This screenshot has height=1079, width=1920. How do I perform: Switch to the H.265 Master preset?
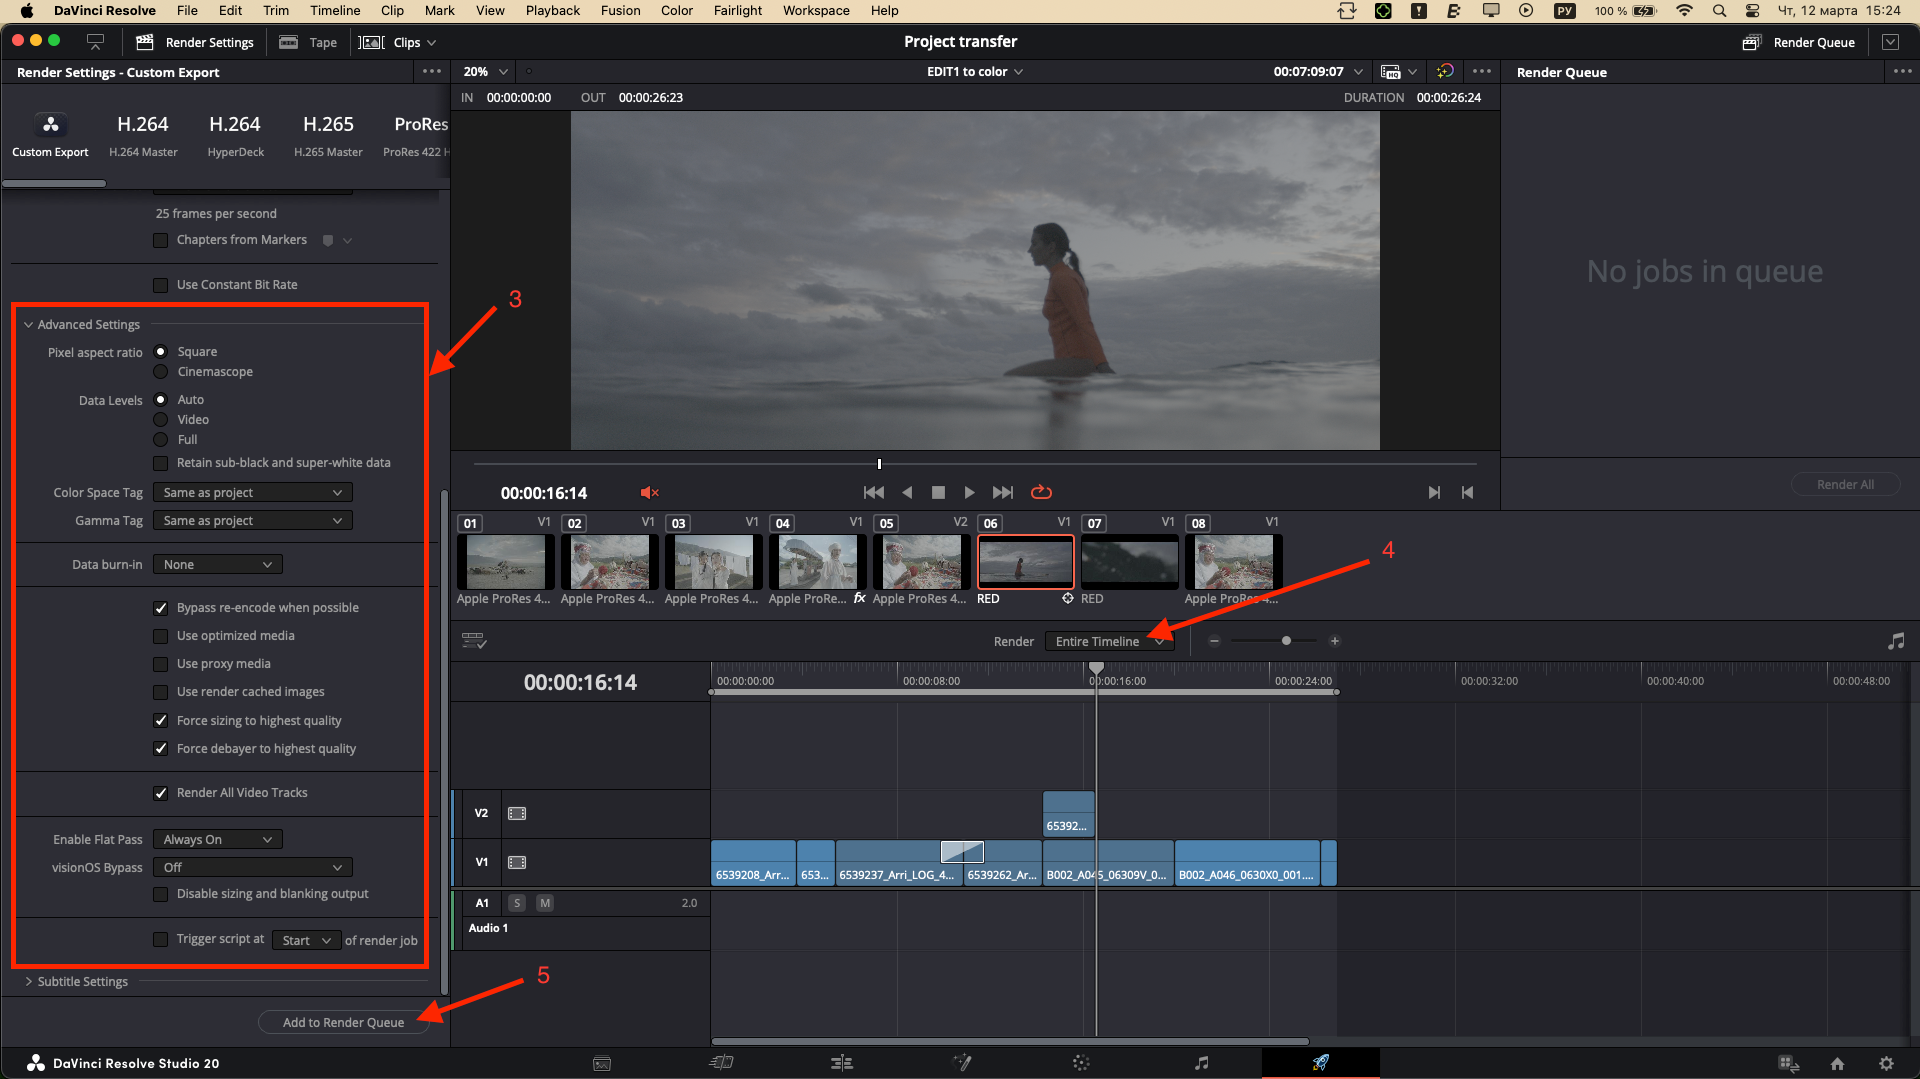coord(328,135)
